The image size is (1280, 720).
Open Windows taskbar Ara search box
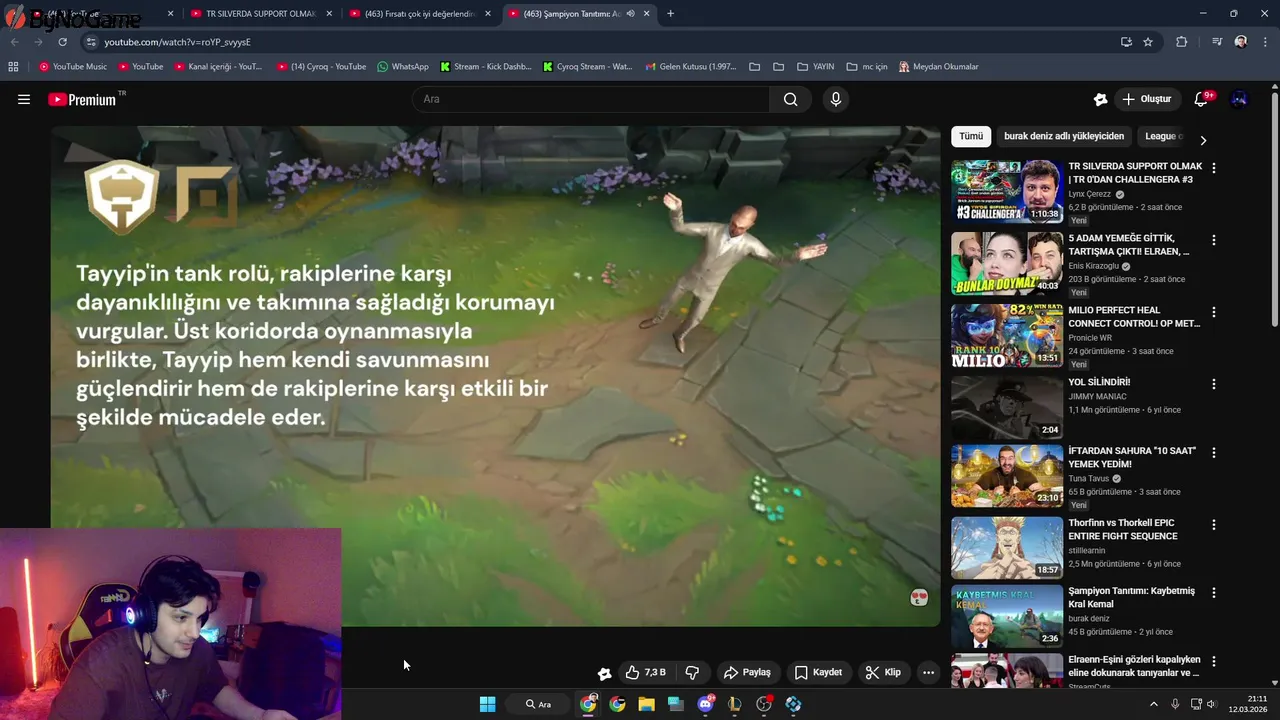(538, 704)
